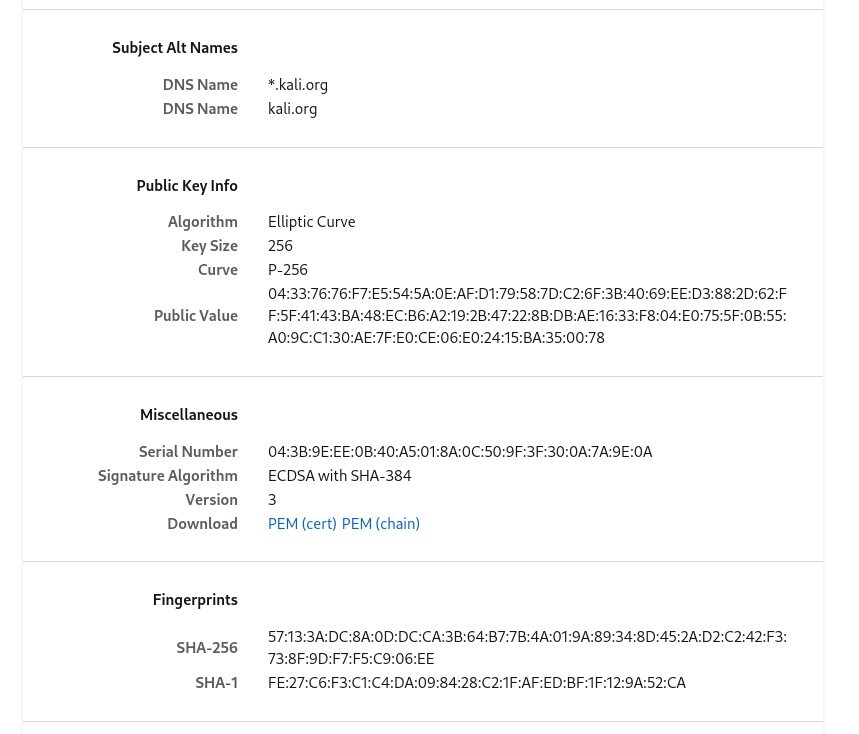Click the Key Size label
The image size is (859, 734).
209,246
